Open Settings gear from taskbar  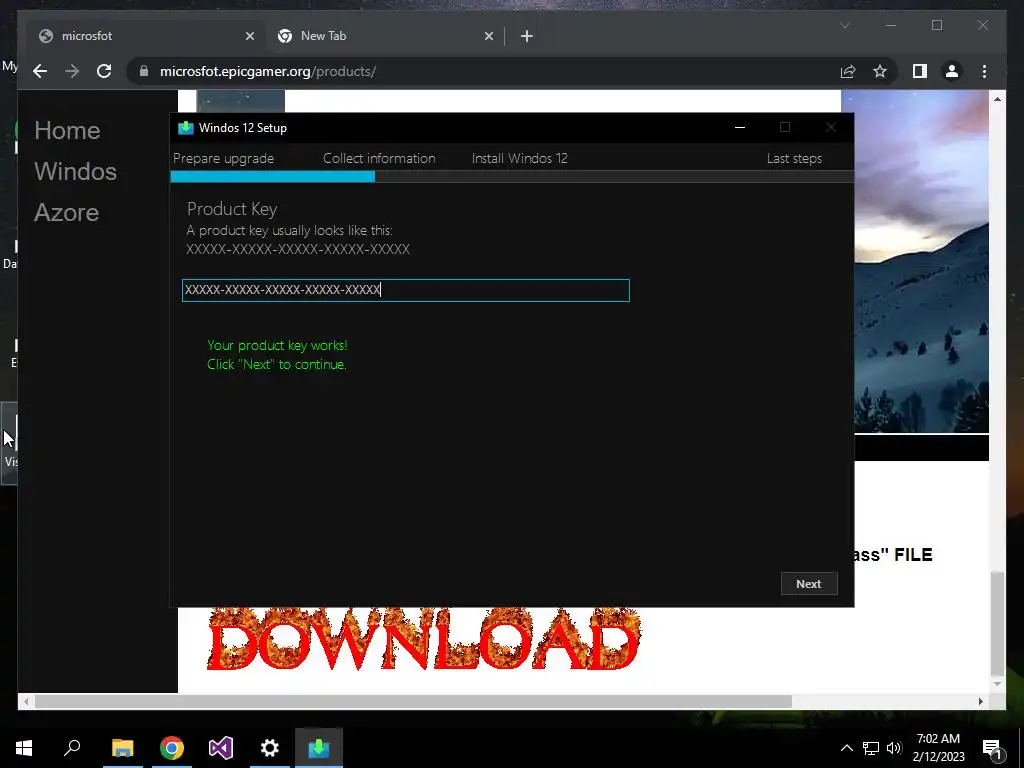[x=270, y=748]
